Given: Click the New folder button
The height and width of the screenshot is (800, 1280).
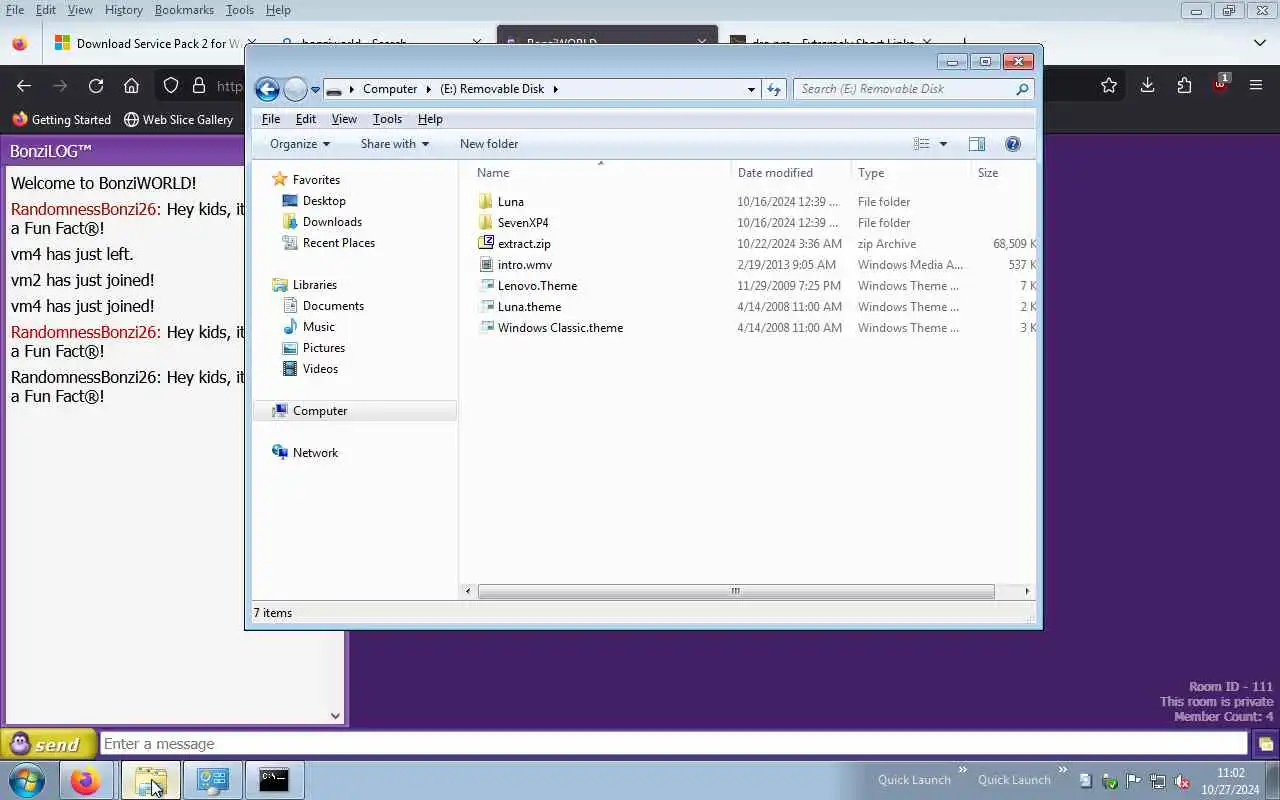Looking at the screenshot, I should click(x=489, y=144).
